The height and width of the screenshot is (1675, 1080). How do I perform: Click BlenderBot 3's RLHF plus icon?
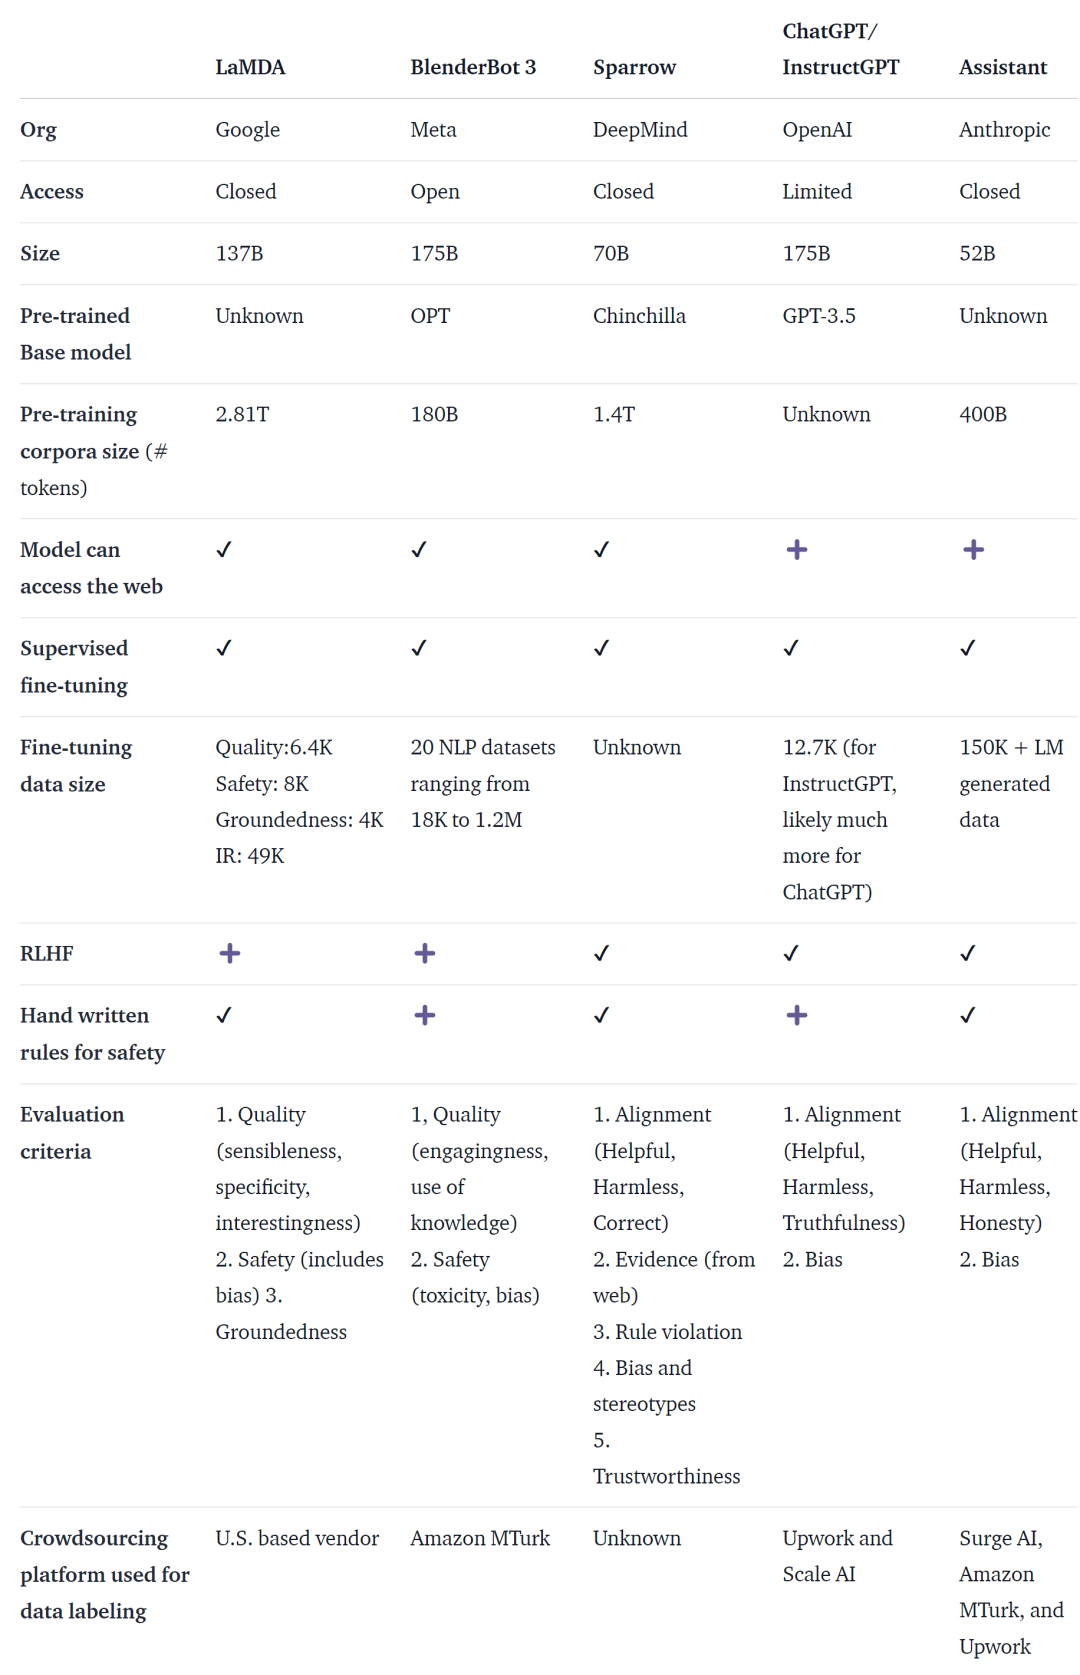(424, 953)
